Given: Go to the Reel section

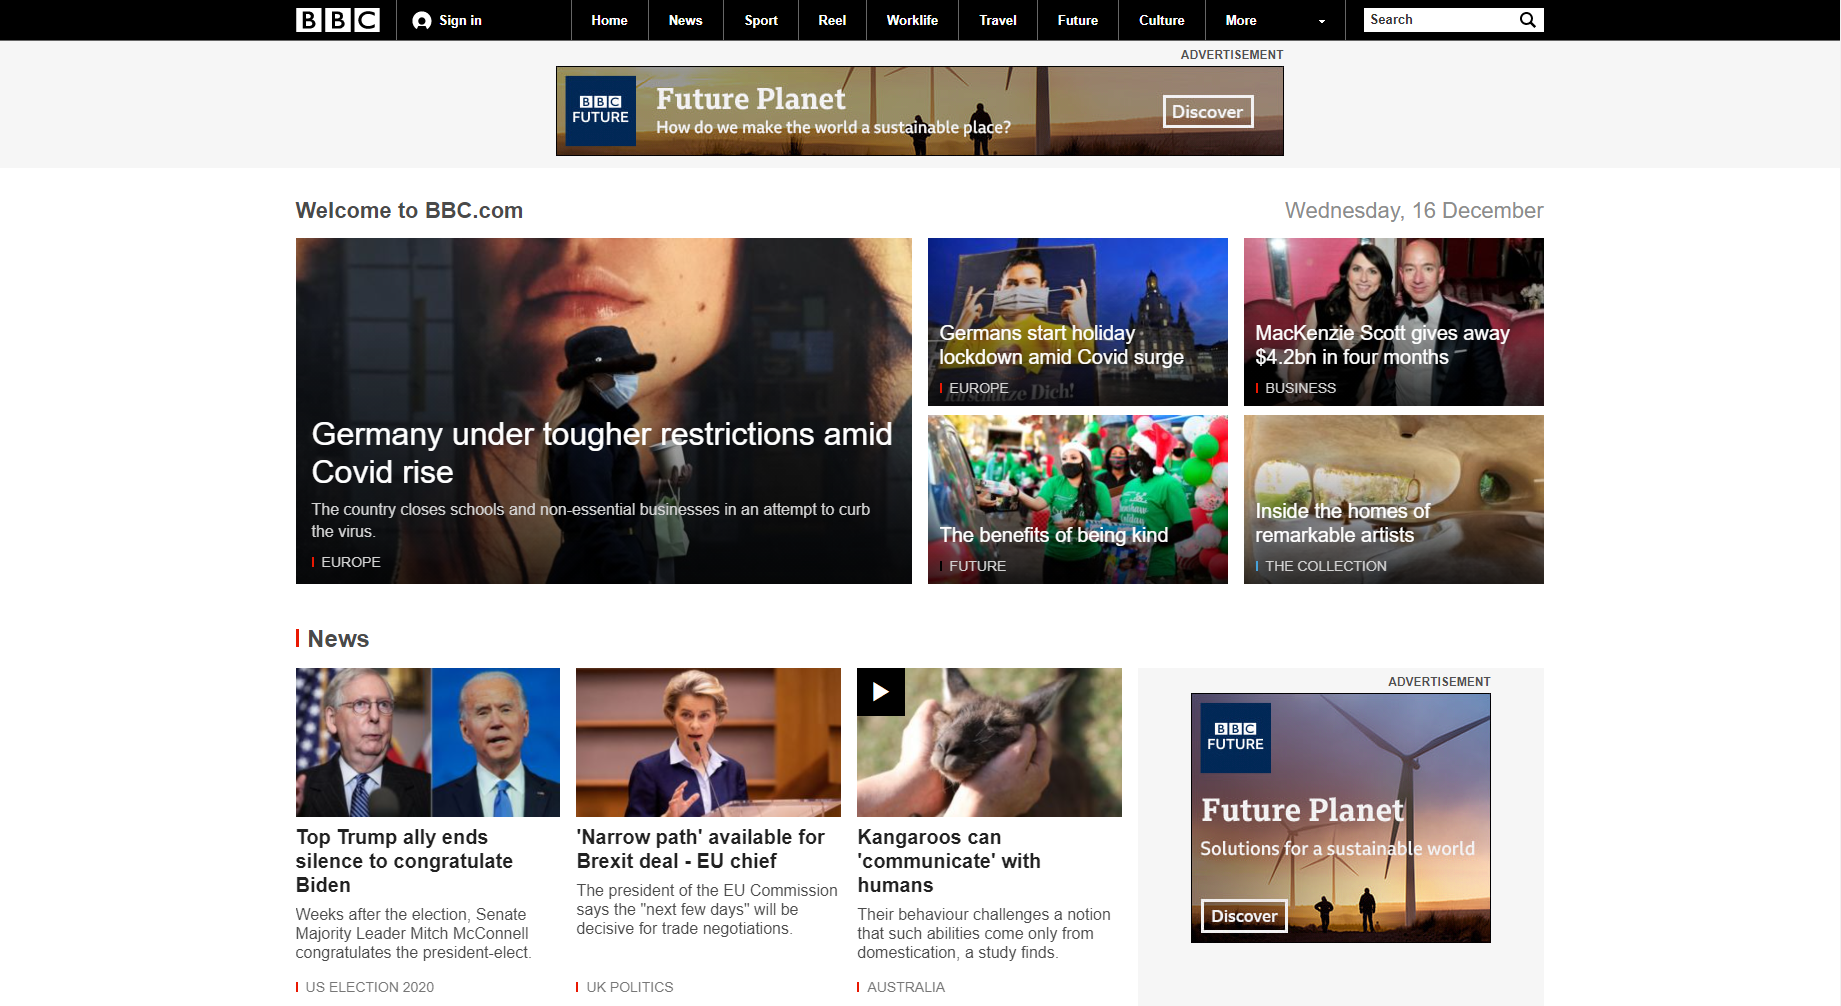Looking at the screenshot, I should coord(832,20).
